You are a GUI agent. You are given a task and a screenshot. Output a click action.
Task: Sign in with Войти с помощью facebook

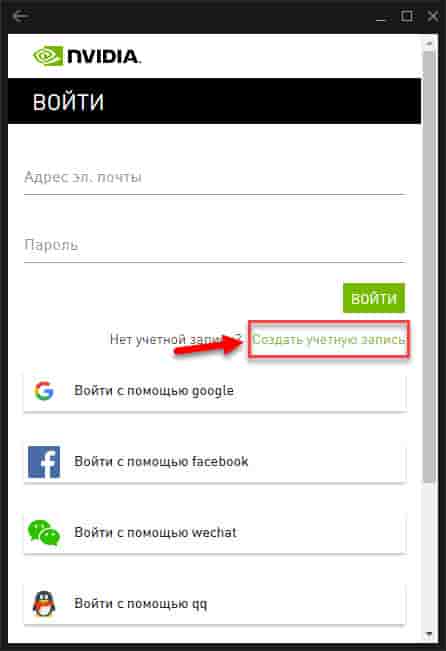pyautogui.click(x=215, y=462)
